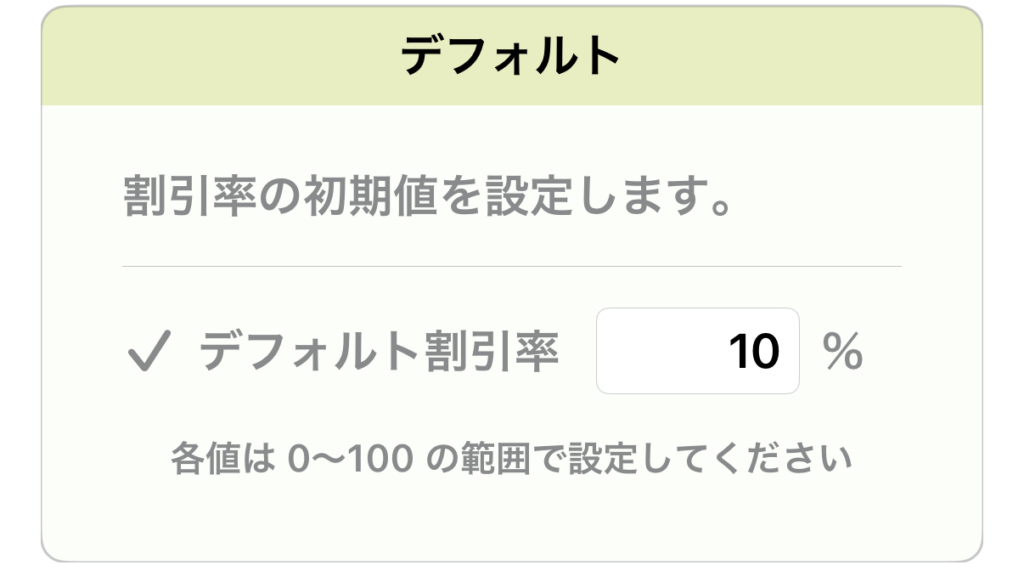Click the divider line under the description
Screen dimensions: 1024x582
(x=512, y=263)
